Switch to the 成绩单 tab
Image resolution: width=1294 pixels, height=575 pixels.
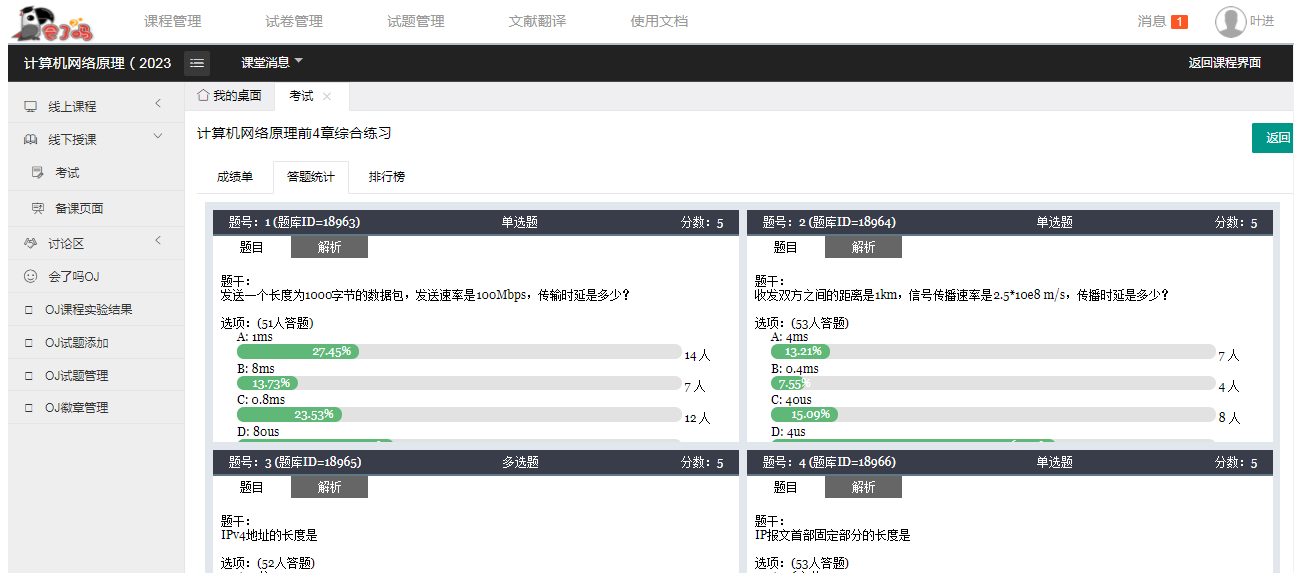click(235, 177)
